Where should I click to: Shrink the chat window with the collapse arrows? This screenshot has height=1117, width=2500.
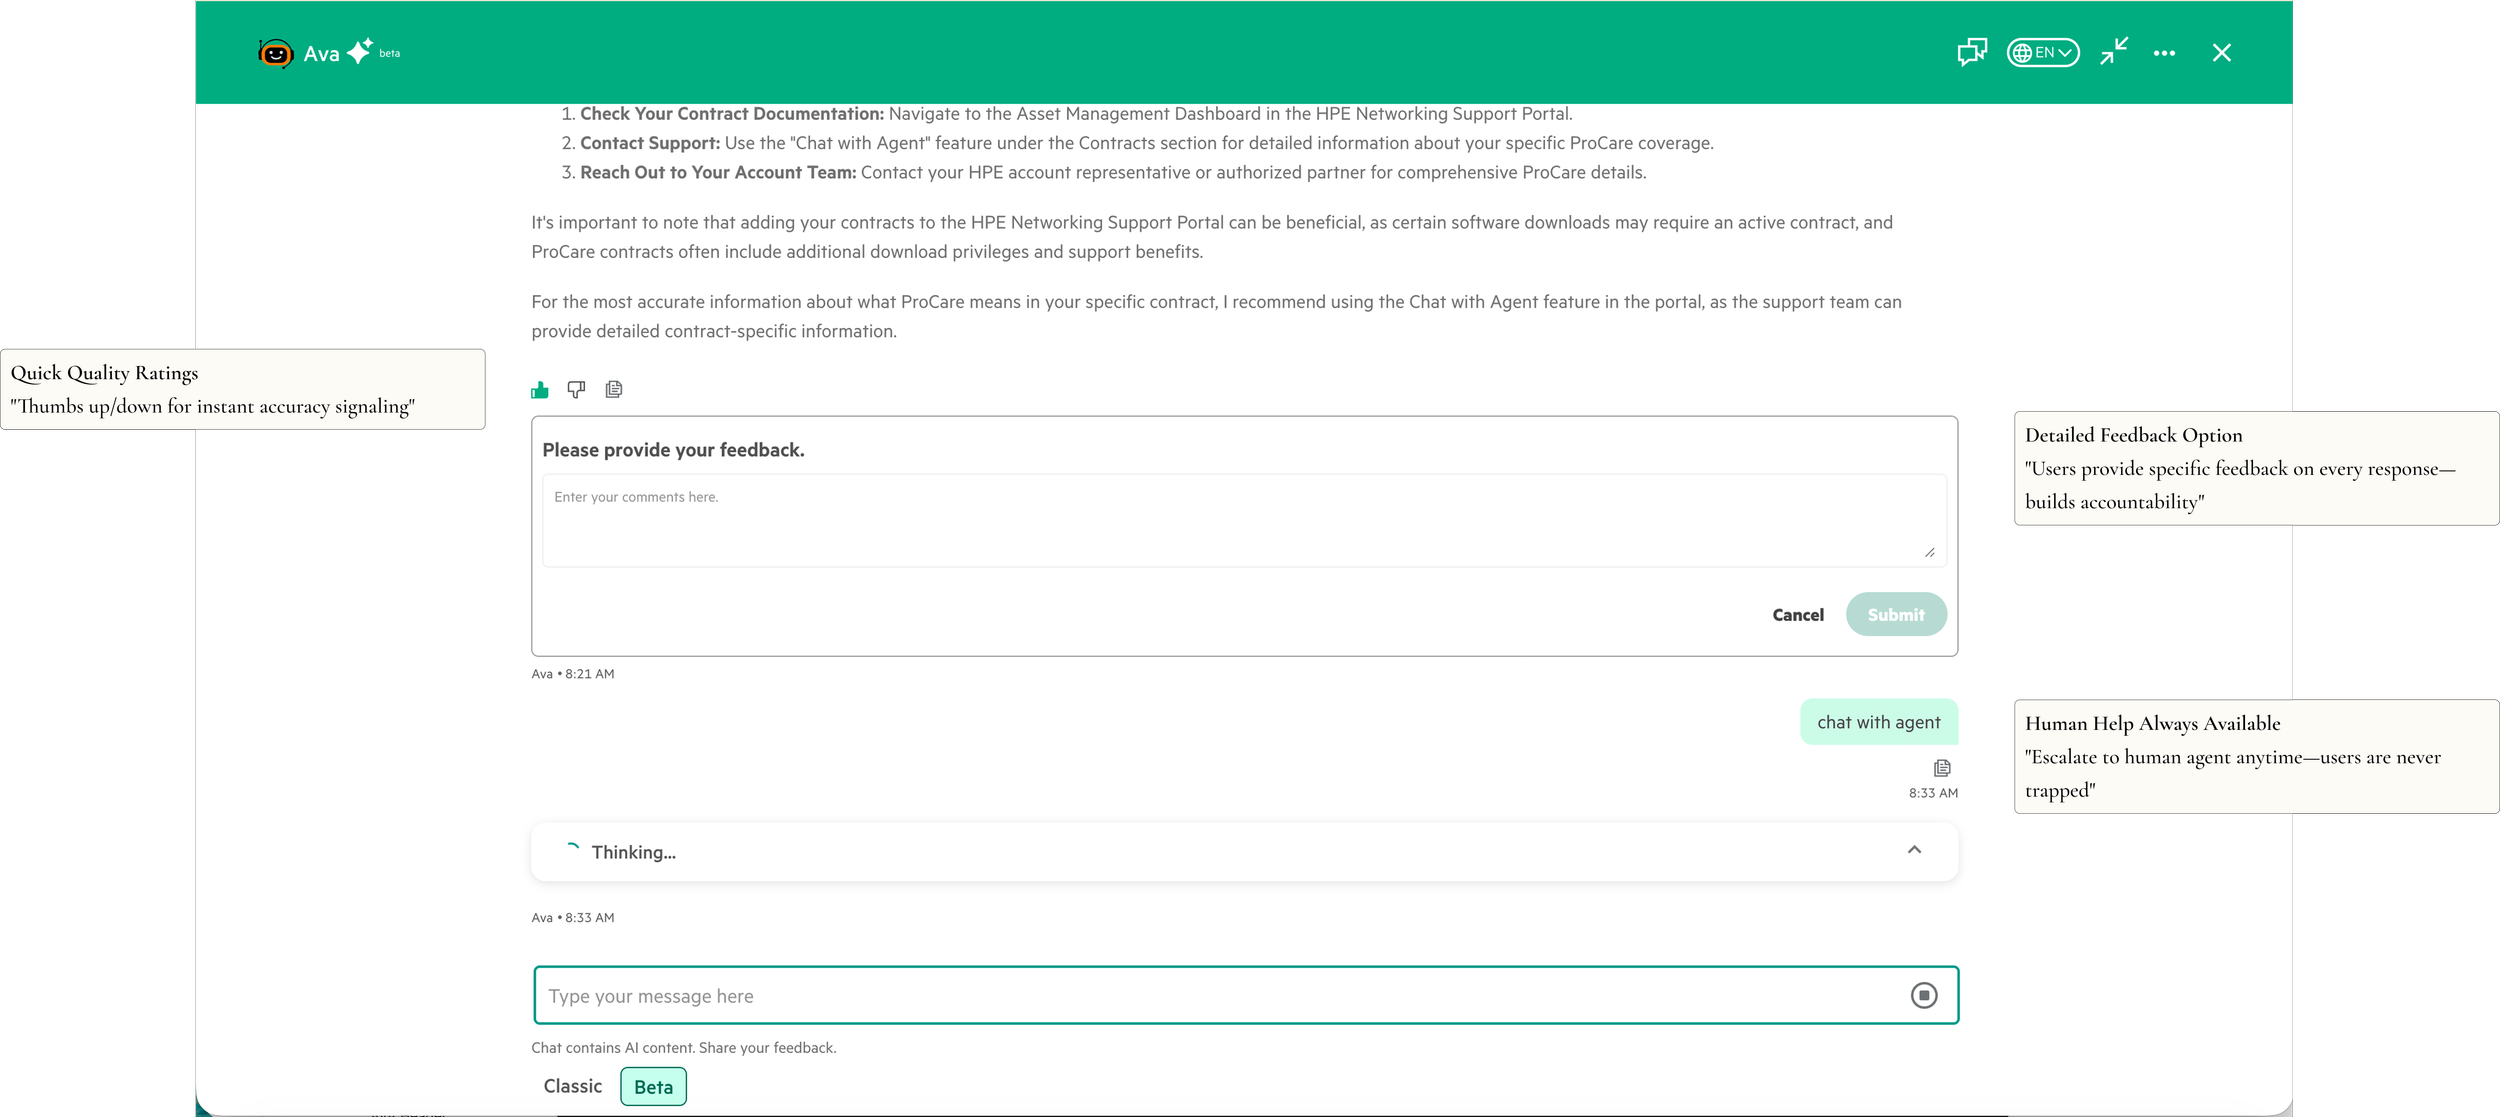pos(2114,52)
